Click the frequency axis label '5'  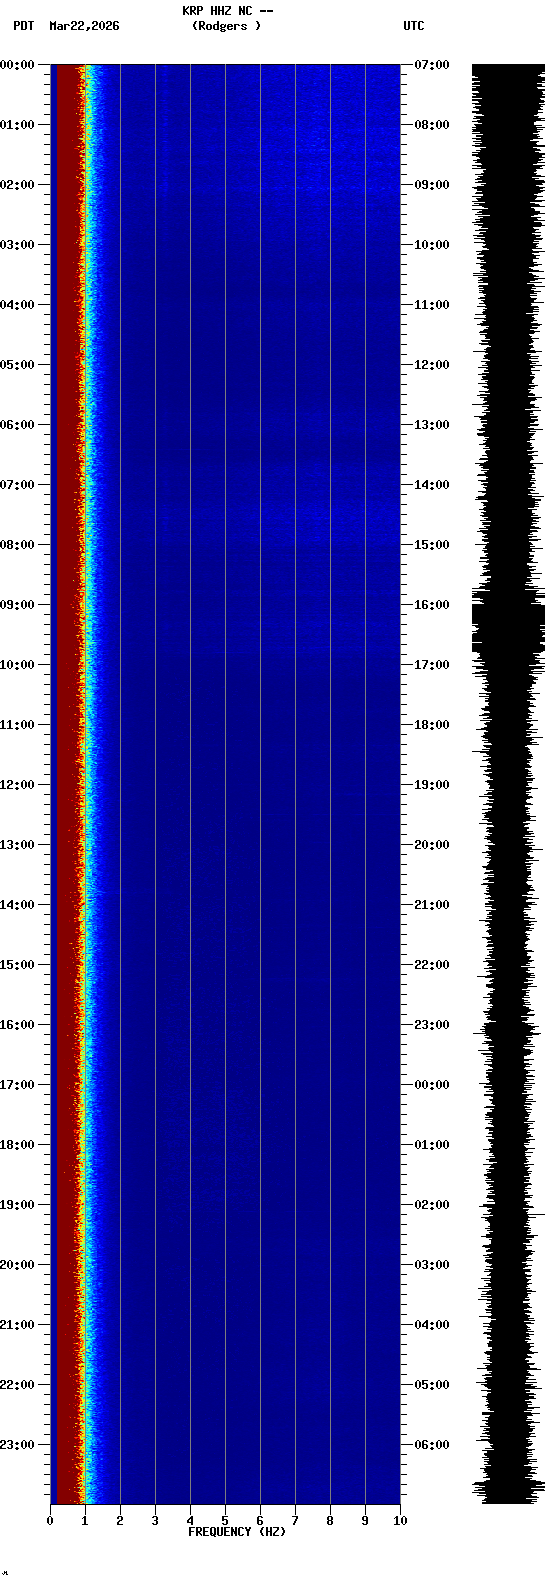coord(225,1521)
